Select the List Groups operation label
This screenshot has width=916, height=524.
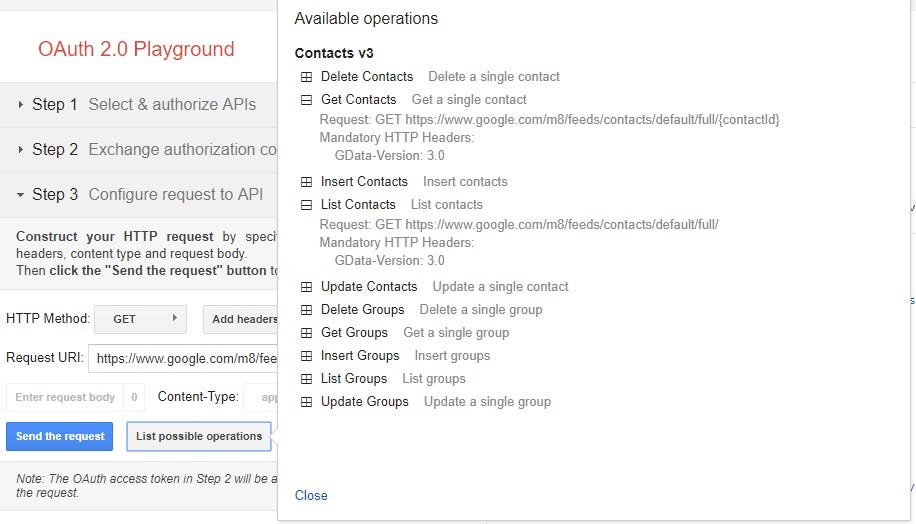354,379
